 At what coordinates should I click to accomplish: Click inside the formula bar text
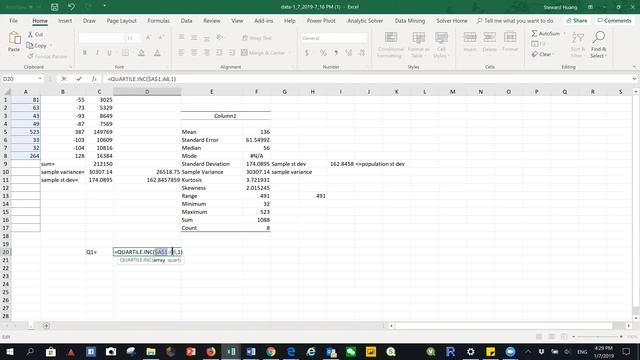point(142,79)
